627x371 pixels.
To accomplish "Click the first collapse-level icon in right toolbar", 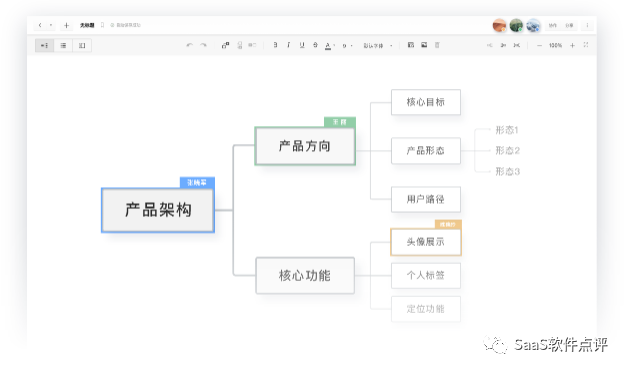I will [x=489, y=45].
